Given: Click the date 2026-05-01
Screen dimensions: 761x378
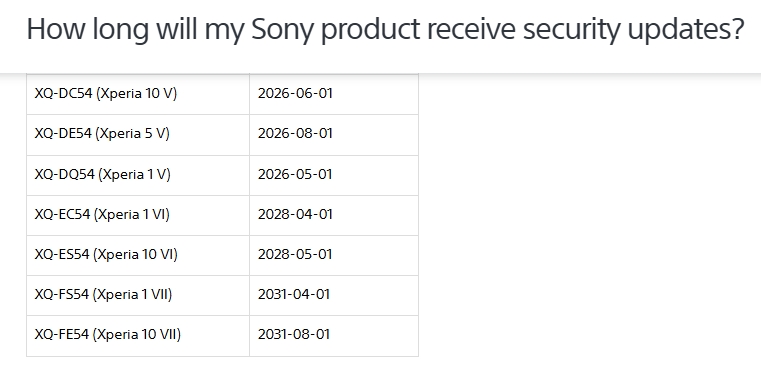Looking at the screenshot, I should coord(295,174).
